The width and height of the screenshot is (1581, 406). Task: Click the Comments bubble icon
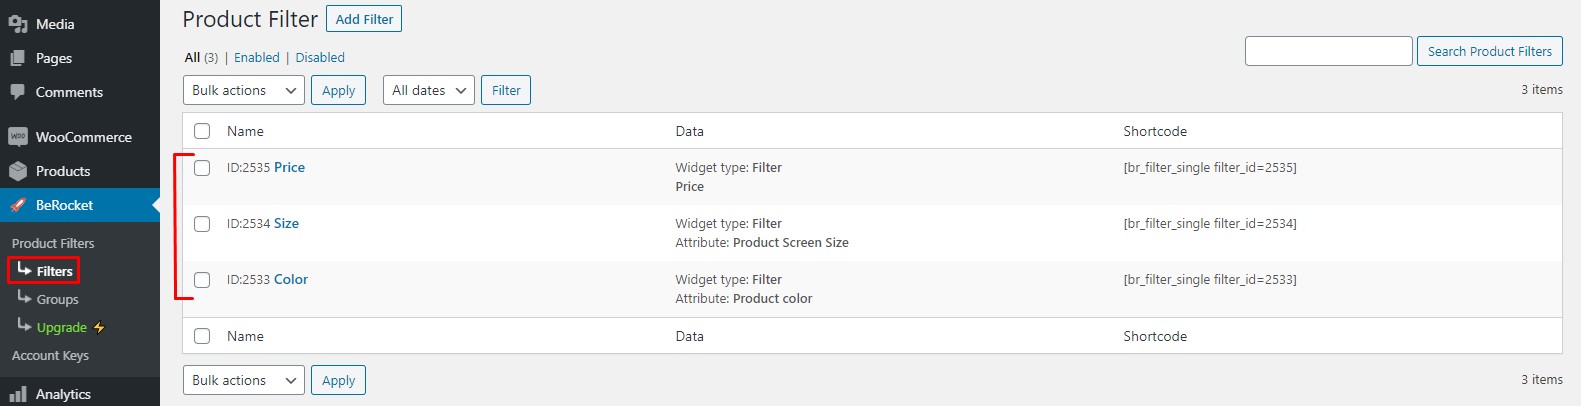(17, 92)
